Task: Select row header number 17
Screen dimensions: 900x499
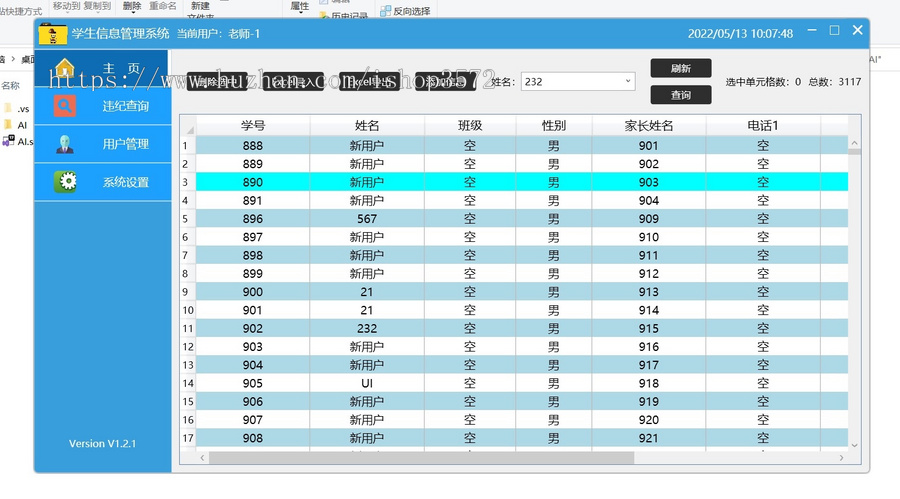Action: pyautogui.click(x=188, y=438)
